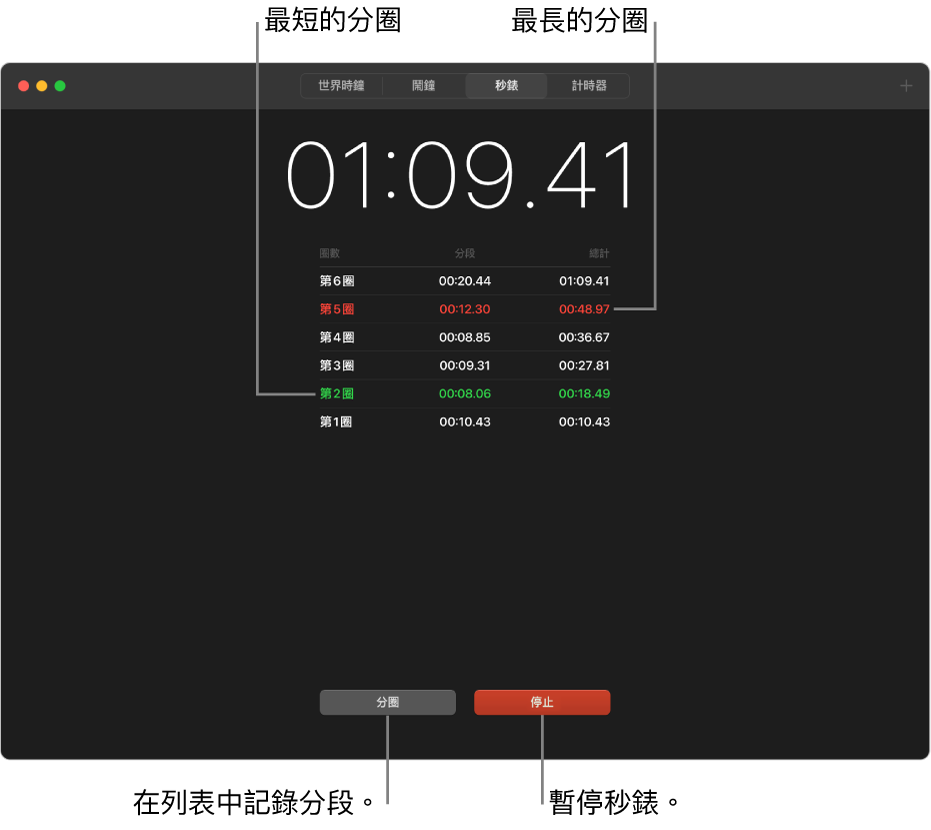Image resolution: width=931 pixels, height=830 pixels.
Task: Click the 分段 column header
Action: pyautogui.click(x=465, y=253)
